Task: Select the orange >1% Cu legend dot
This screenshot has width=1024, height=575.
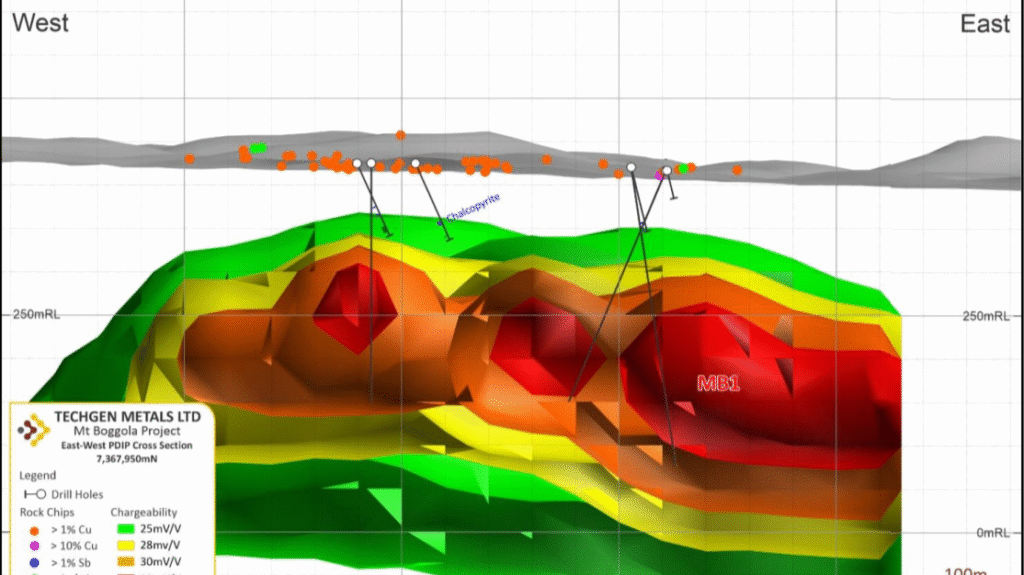Action: tap(36, 528)
